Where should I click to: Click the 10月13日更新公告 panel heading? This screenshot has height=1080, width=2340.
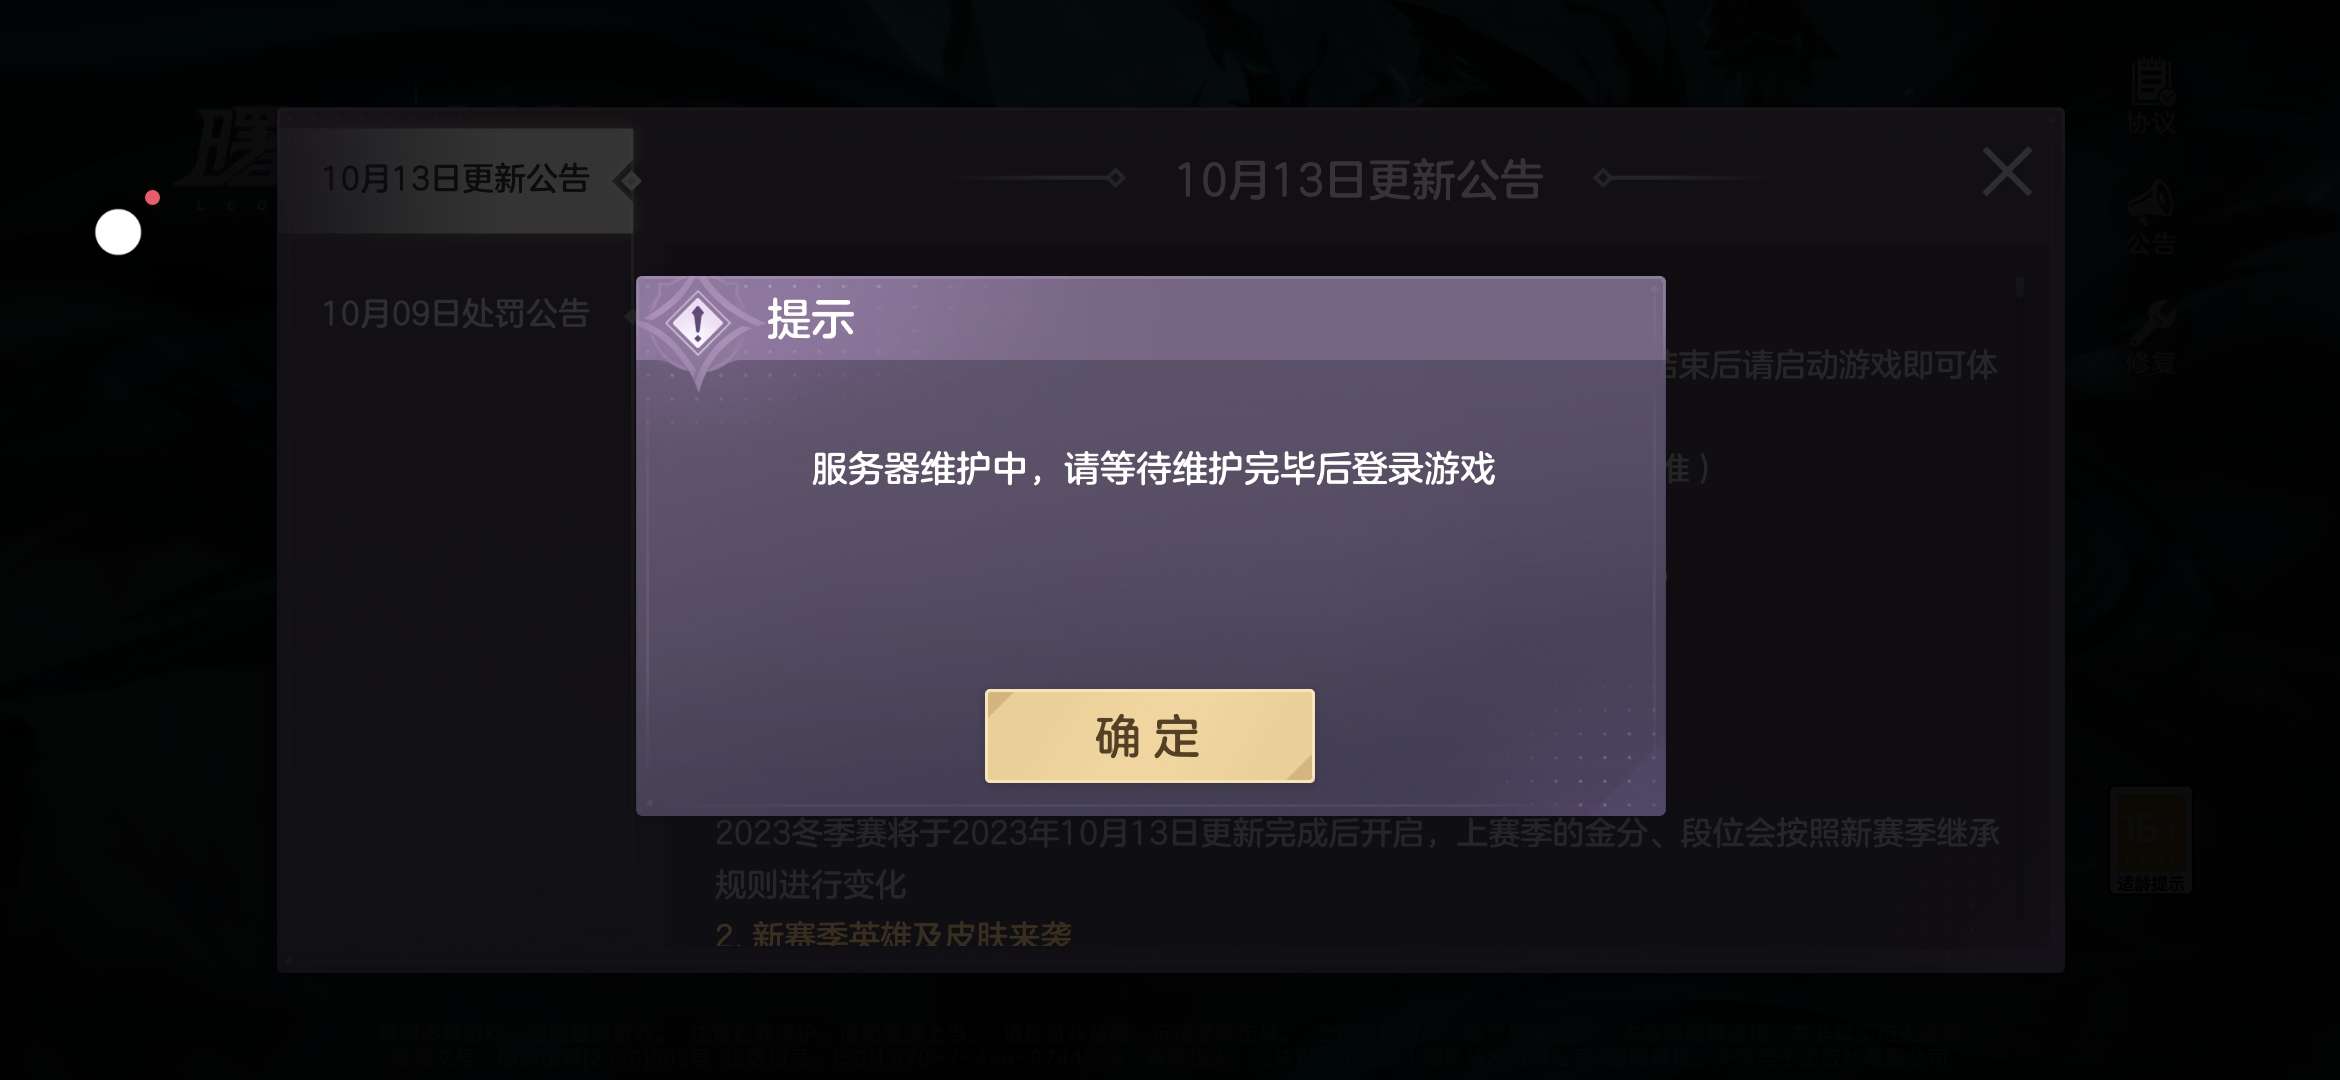1359,180
